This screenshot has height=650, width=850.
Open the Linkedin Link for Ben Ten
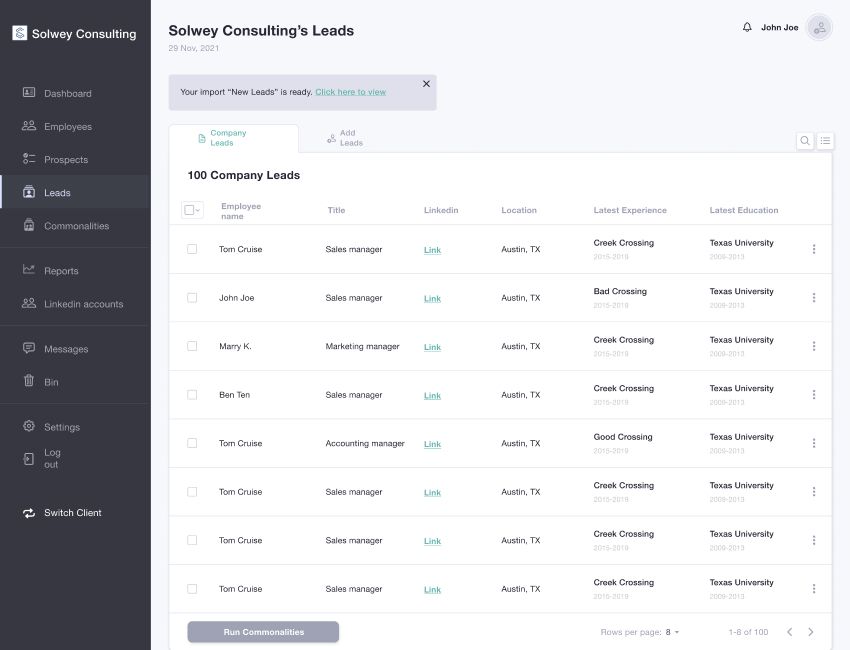point(432,395)
